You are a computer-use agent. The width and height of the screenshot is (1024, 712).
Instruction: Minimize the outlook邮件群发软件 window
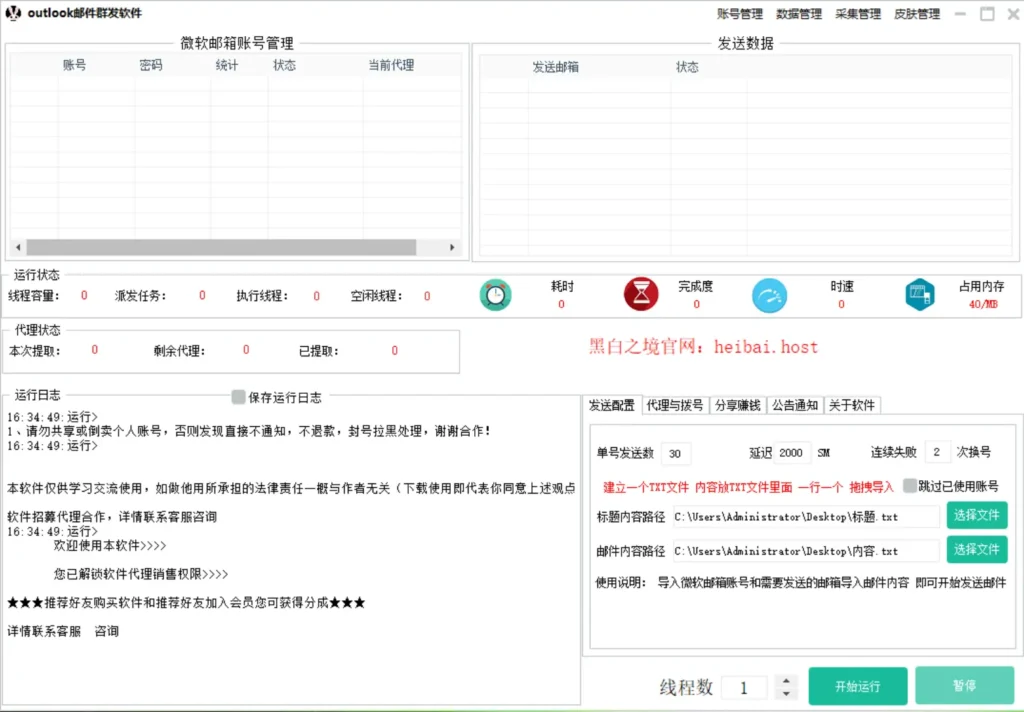960,14
